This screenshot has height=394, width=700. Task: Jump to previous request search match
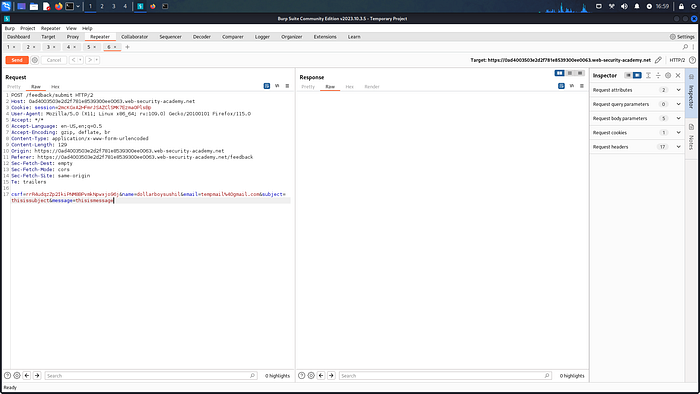coord(27,376)
